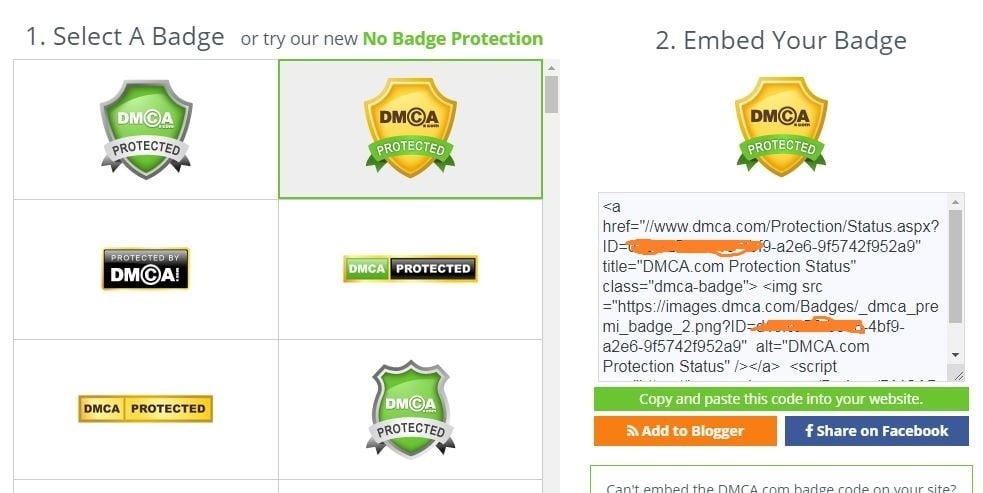
Task: Click the Can't embed the badge code notice
Action: click(780, 487)
